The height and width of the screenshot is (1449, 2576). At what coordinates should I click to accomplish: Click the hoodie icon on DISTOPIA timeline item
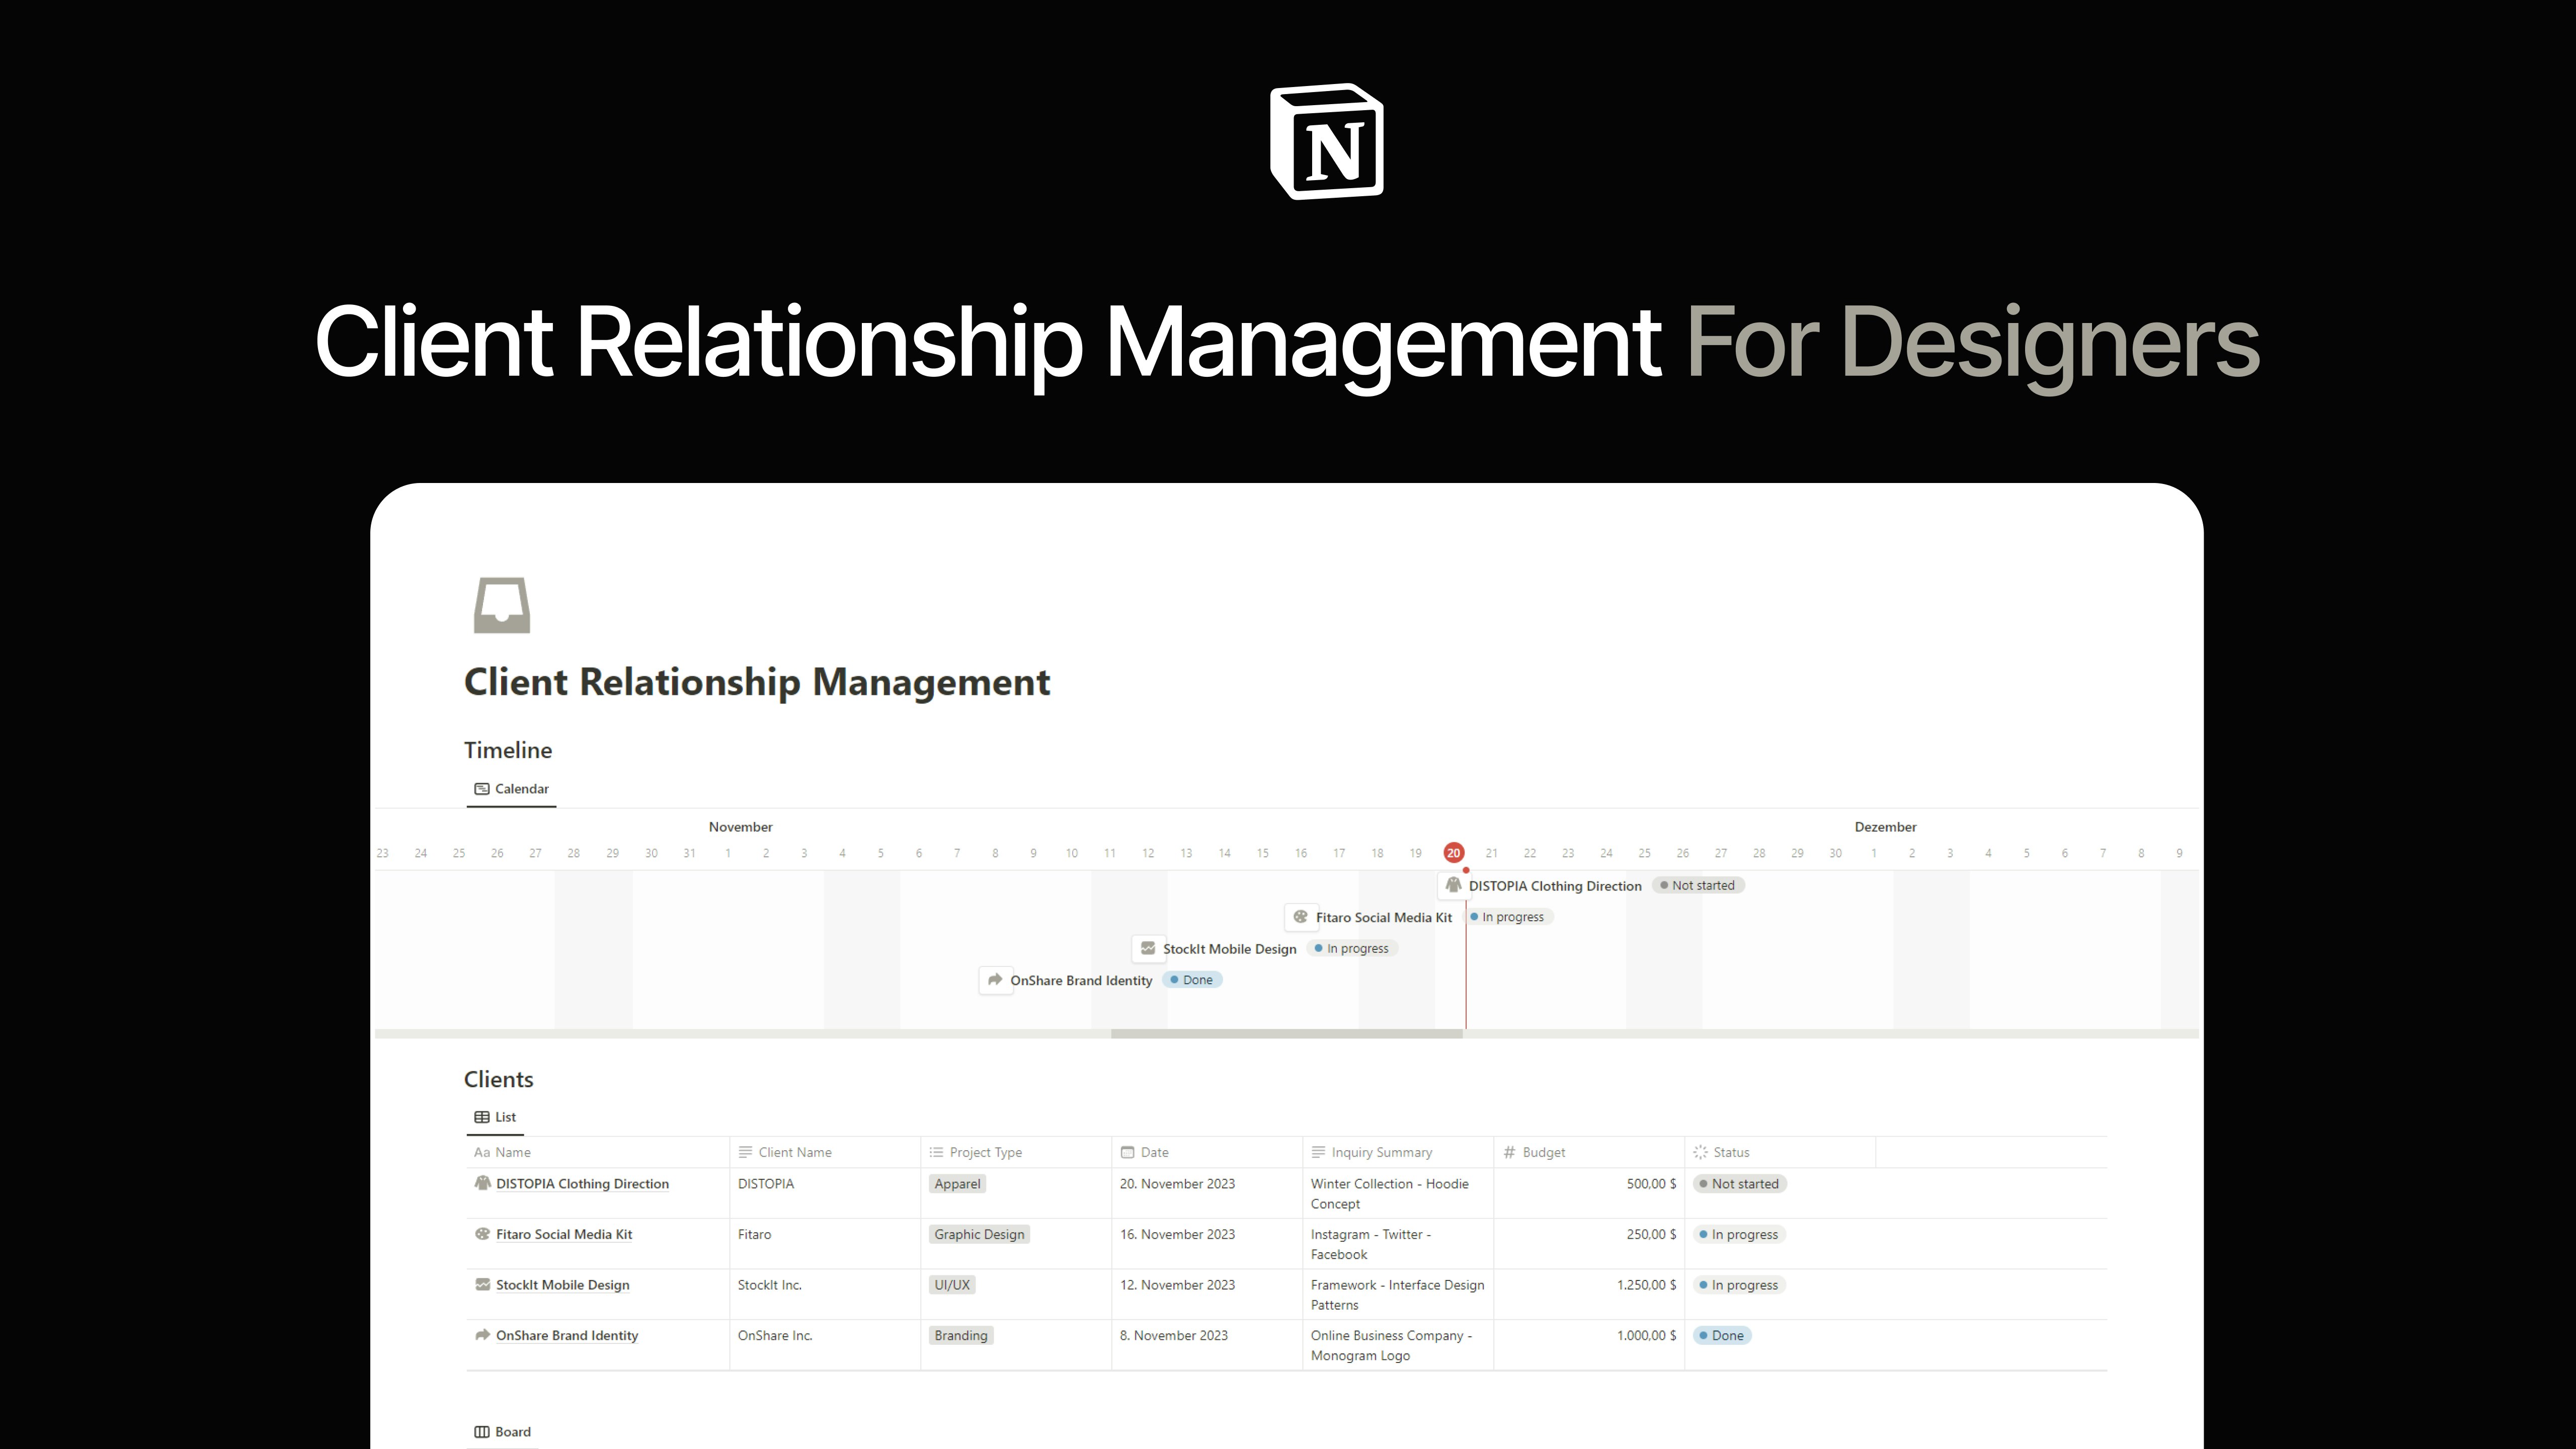point(1453,885)
